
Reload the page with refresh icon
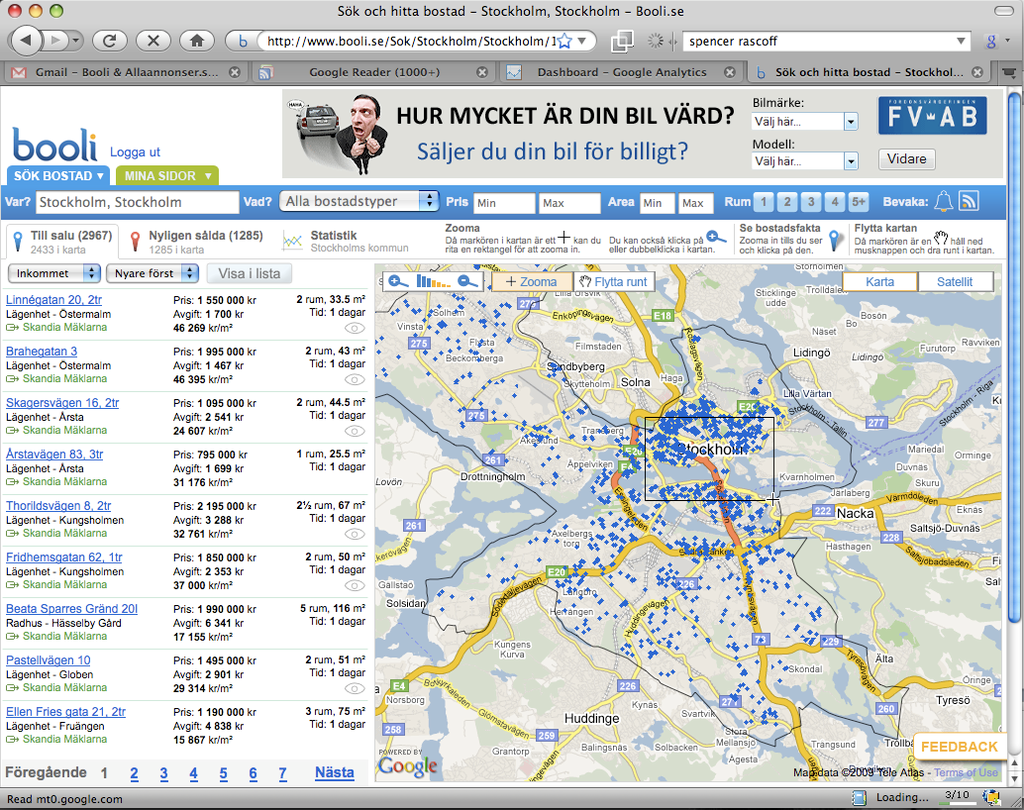click(109, 40)
